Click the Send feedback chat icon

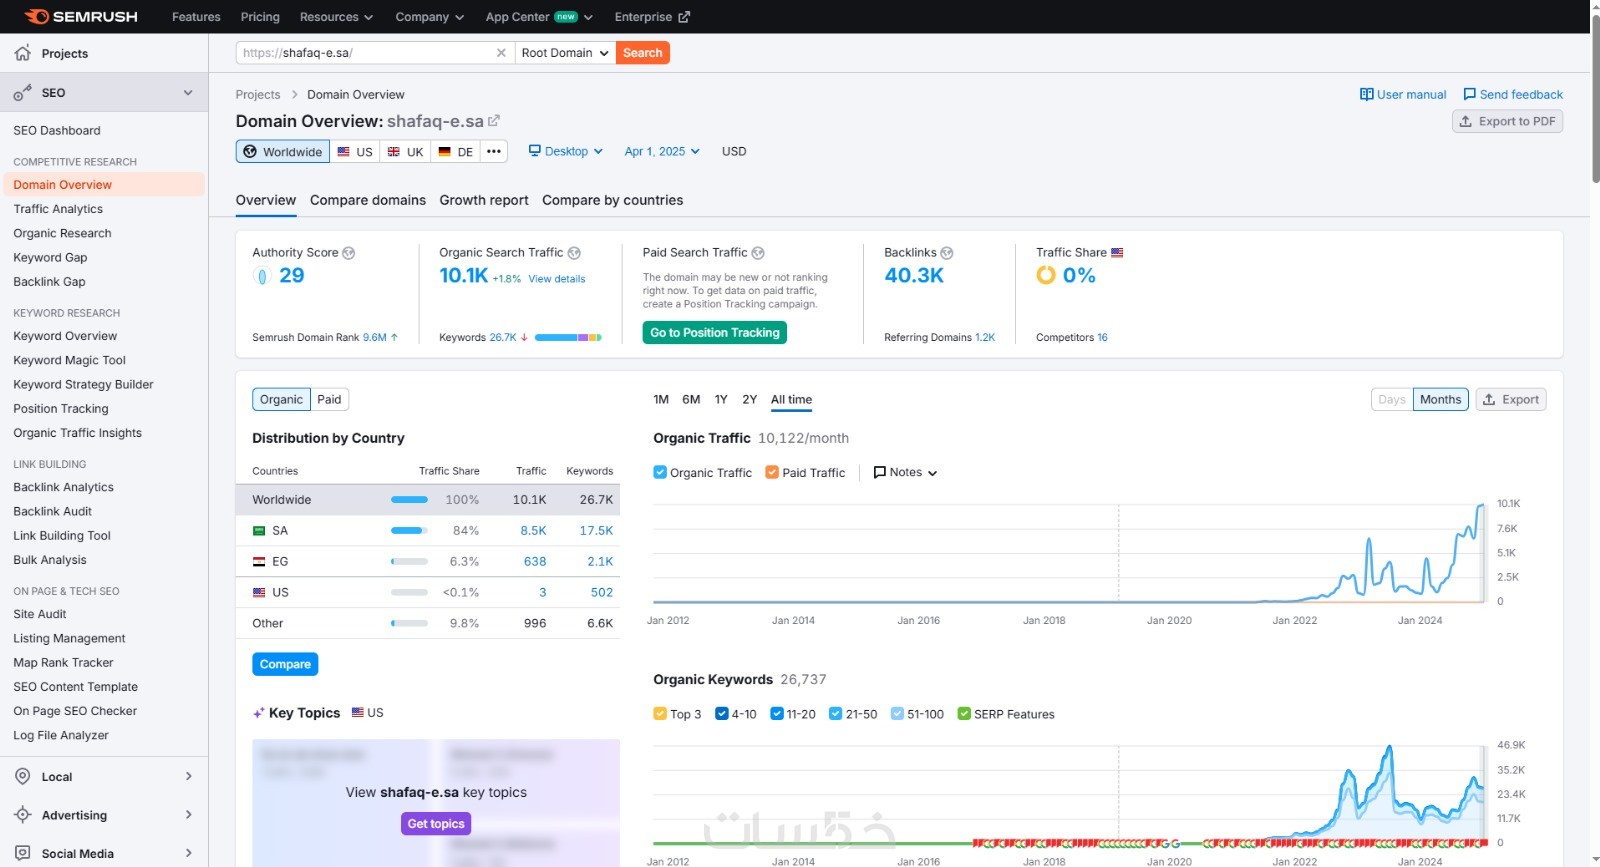coord(1469,94)
